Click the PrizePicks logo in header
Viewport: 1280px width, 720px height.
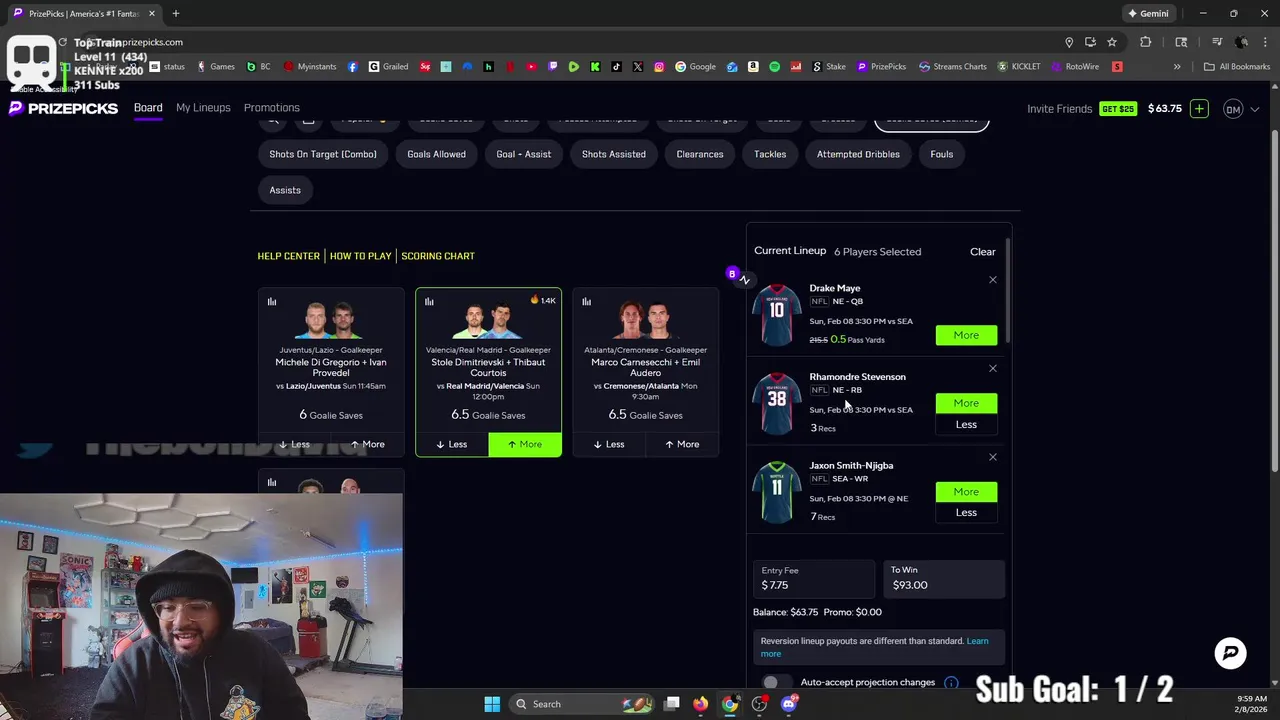63,108
